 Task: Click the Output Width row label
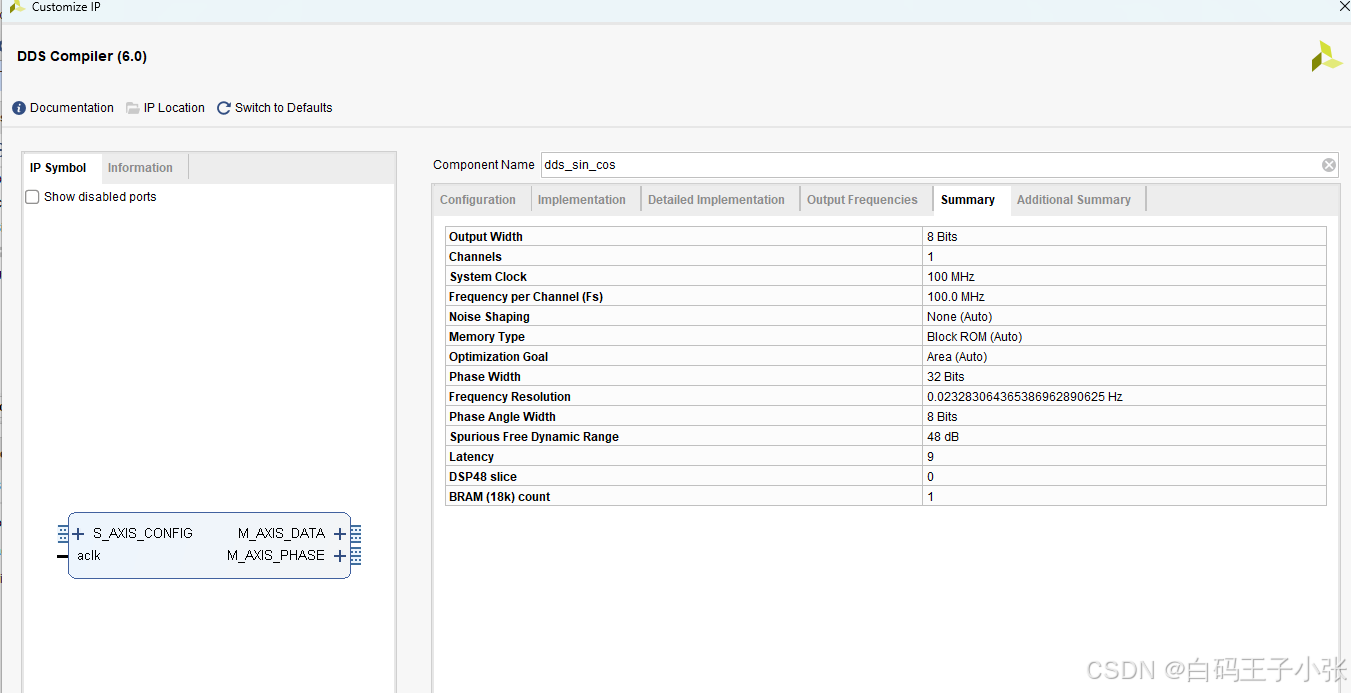point(486,237)
